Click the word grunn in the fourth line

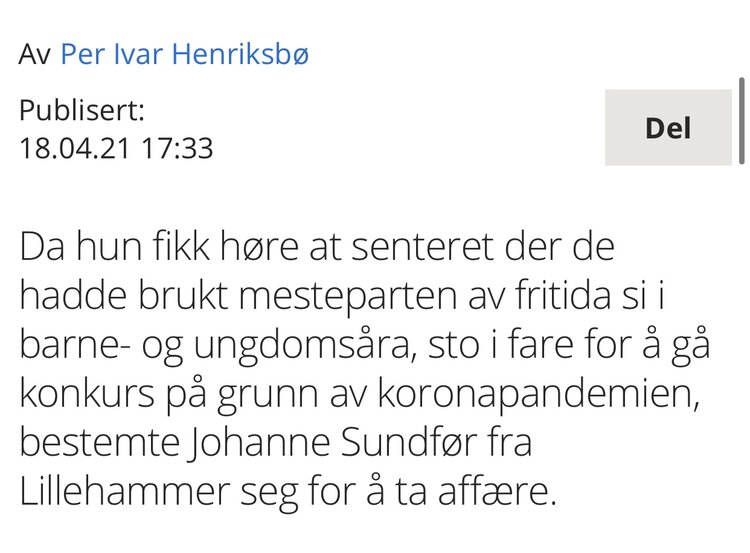point(267,395)
